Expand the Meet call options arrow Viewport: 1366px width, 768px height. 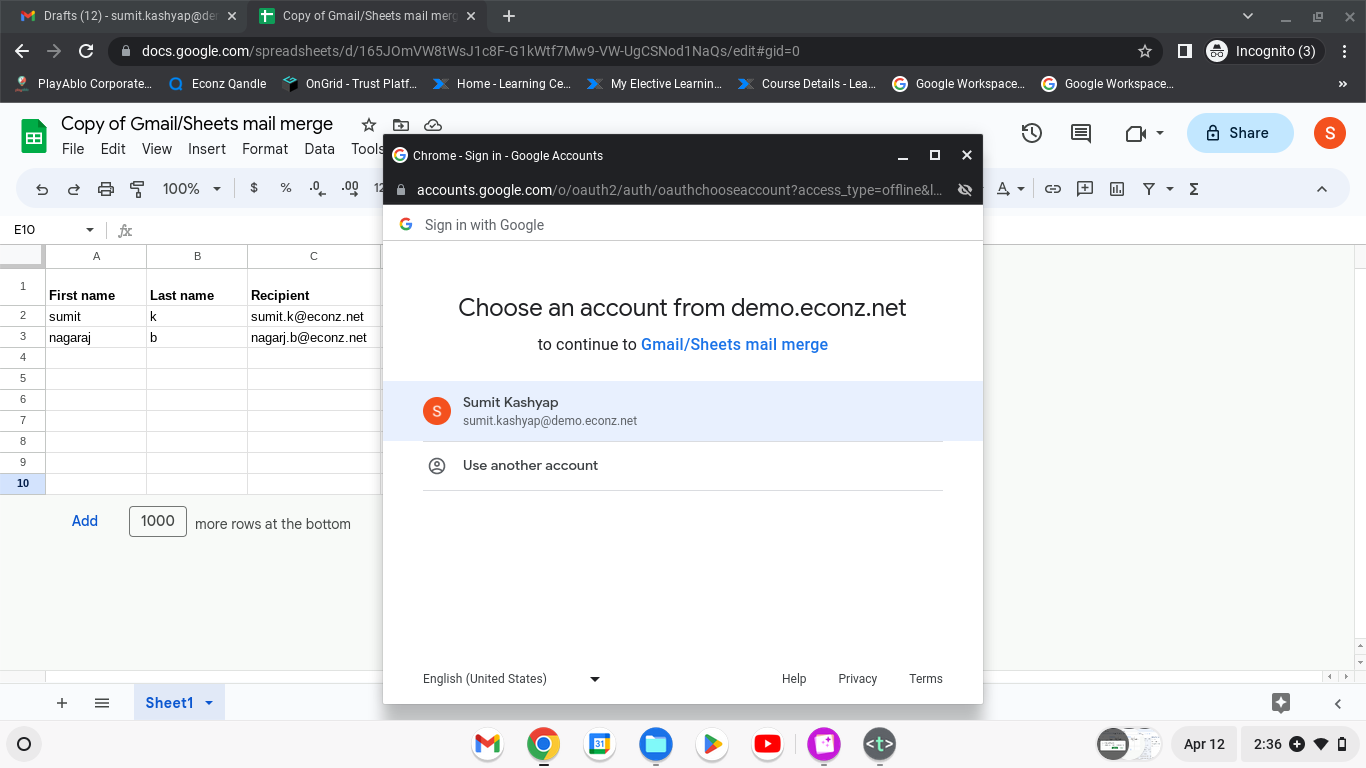click(x=1160, y=133)
